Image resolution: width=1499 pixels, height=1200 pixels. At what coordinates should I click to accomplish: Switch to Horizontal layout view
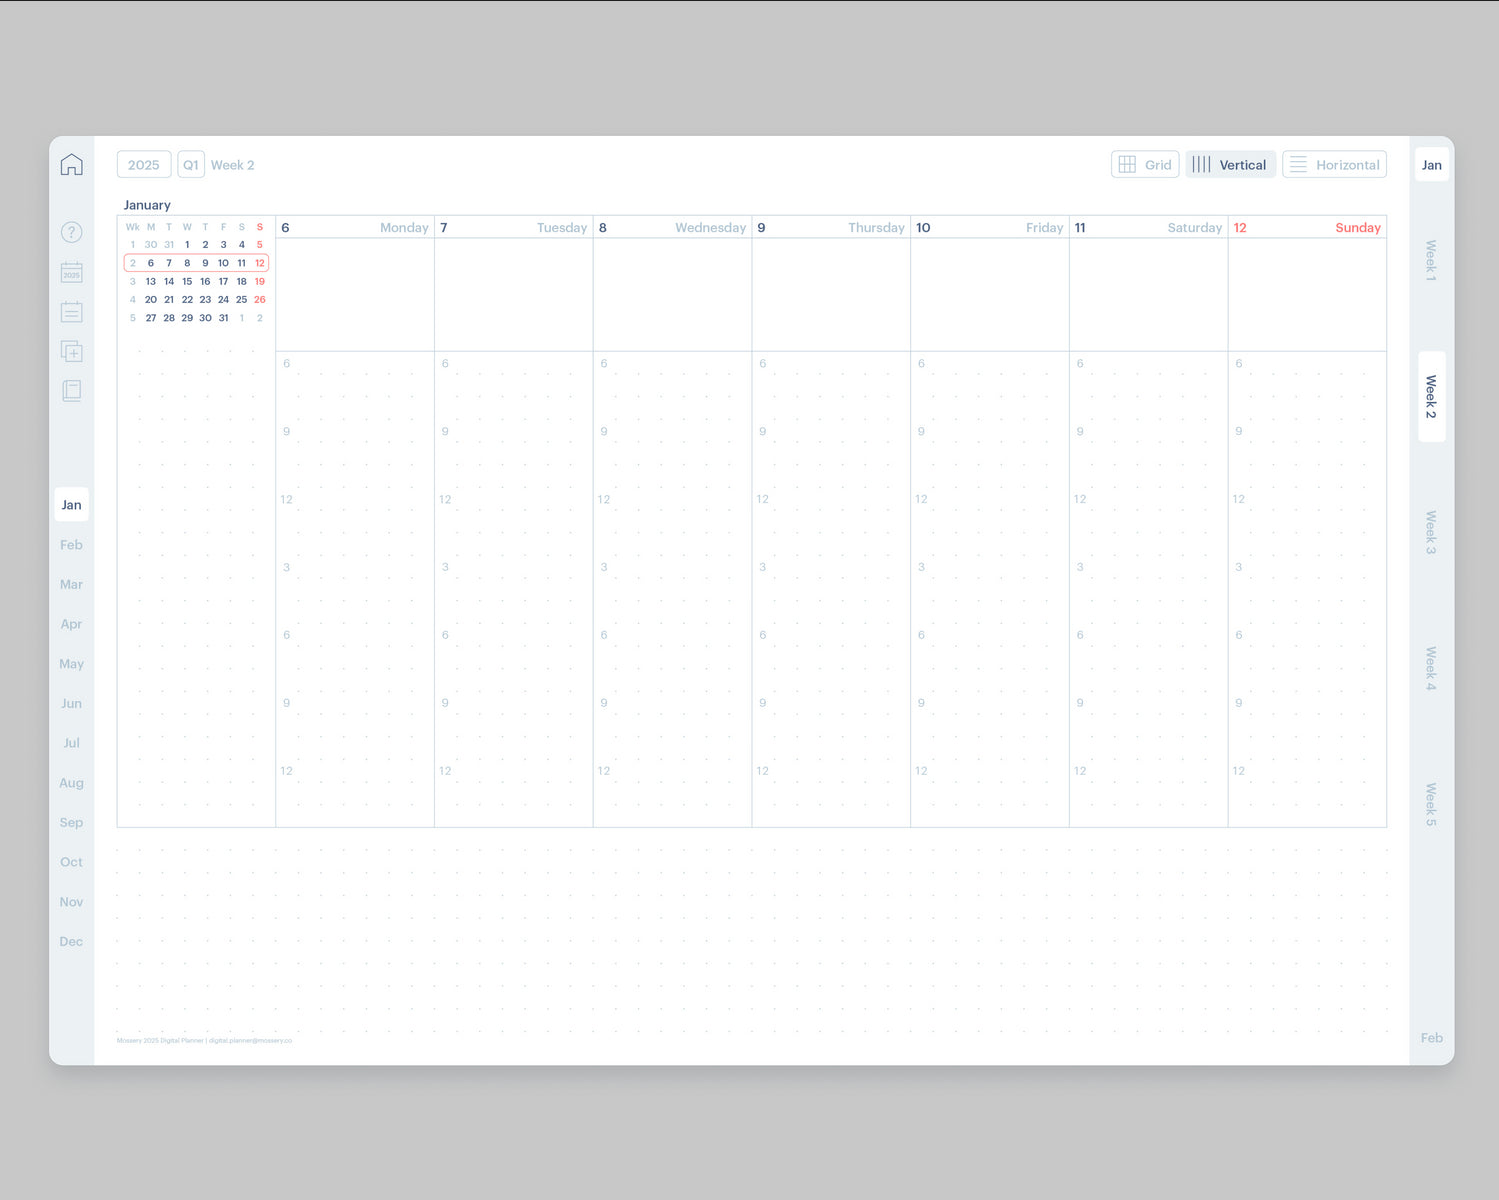[x=1334, y=165]
